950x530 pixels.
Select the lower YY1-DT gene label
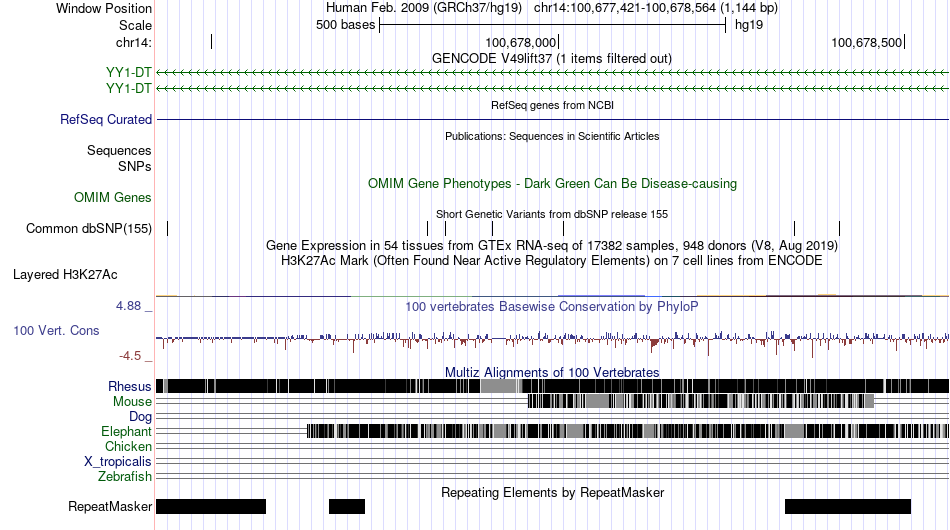128,88
